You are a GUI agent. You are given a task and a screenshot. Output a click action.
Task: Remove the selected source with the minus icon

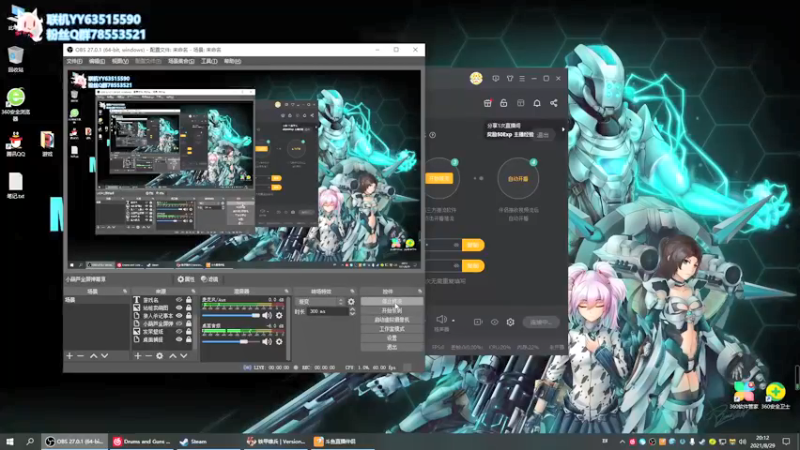[148, 356]
